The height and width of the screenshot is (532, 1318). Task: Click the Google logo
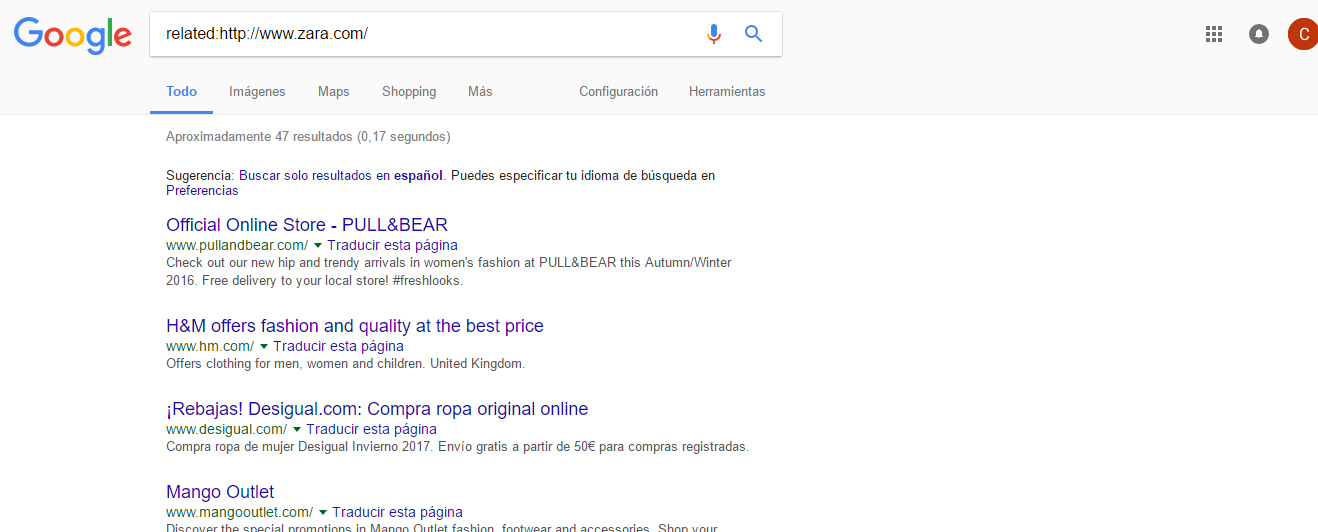click(72, 35)
